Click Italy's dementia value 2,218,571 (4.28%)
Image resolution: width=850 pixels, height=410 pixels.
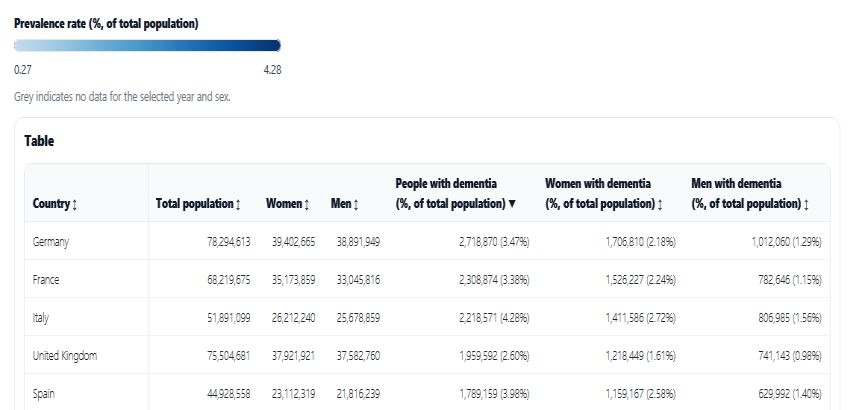(472, 317)
